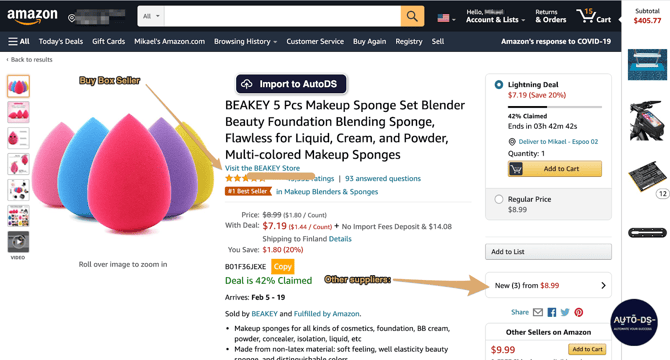The height and width of the screenshot is (360, 670).
Task: Play the product video thumbnail
Action: [18, 242]
